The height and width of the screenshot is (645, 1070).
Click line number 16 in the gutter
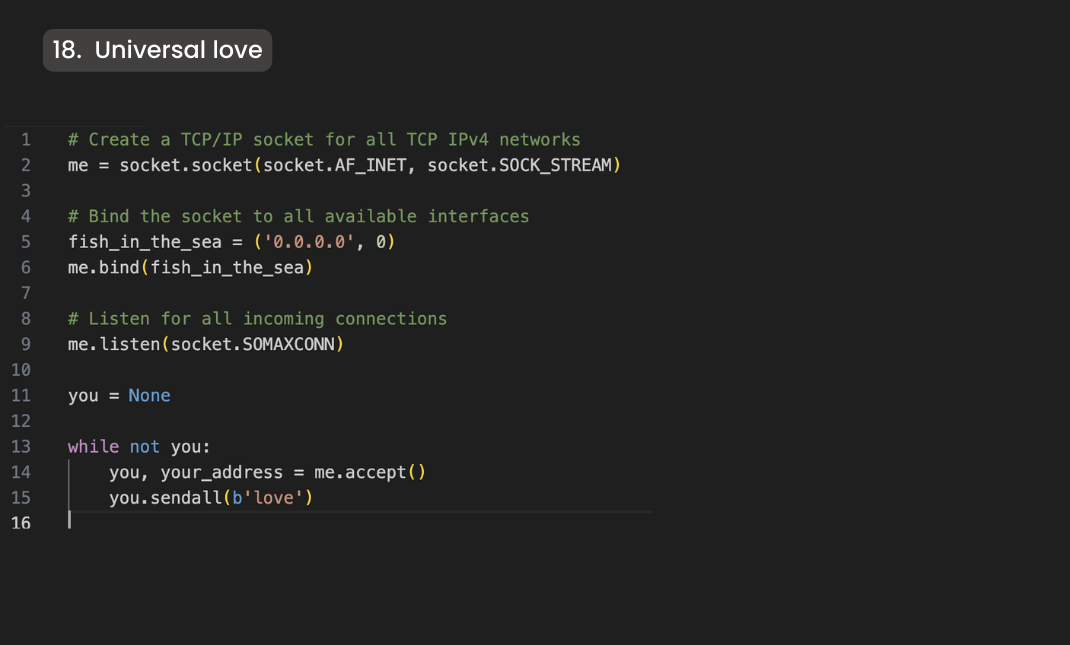21,524
